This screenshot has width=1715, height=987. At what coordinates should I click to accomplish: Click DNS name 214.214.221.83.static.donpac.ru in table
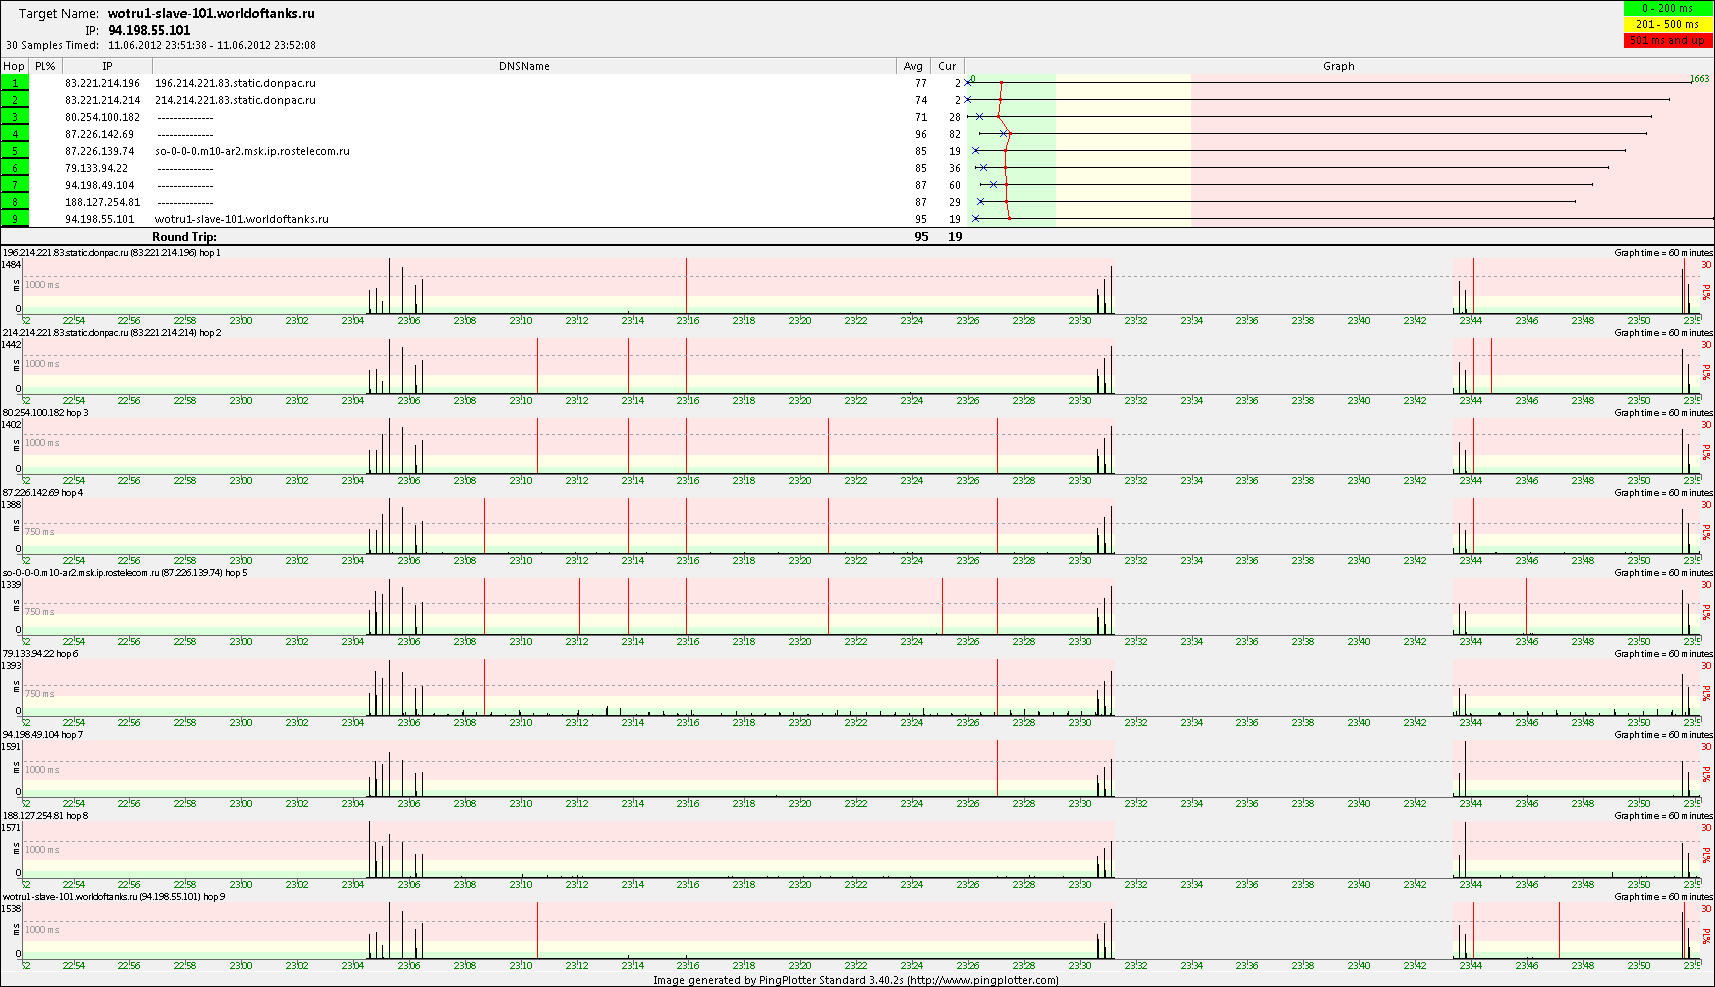coord(235,100)
